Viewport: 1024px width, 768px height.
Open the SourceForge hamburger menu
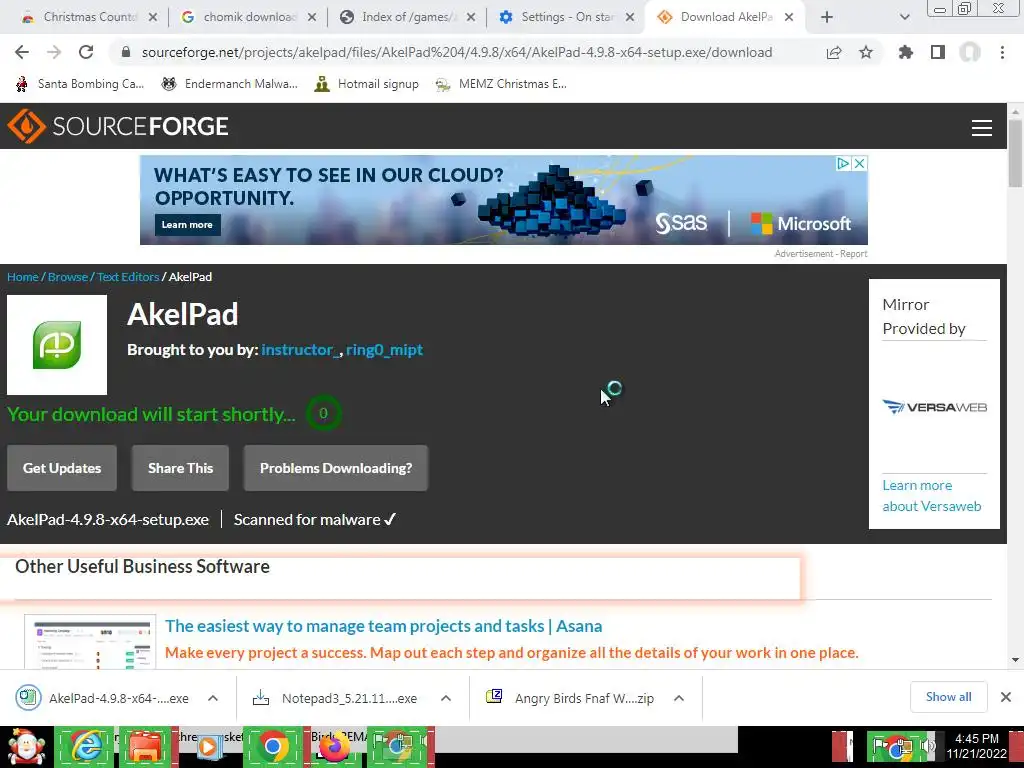point(982,127)
